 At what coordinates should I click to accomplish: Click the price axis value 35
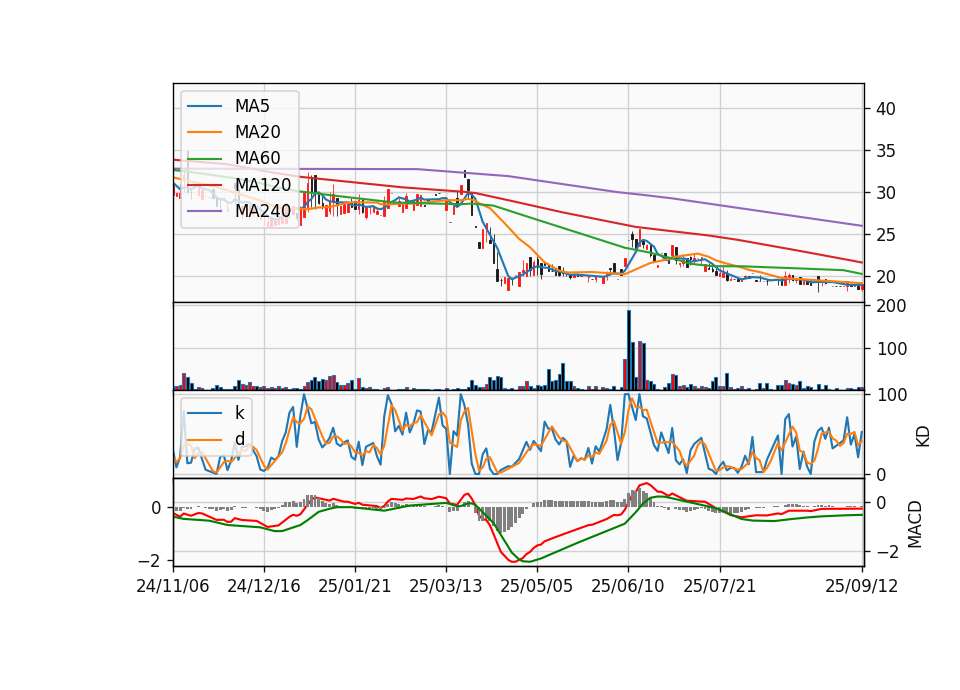886,151
